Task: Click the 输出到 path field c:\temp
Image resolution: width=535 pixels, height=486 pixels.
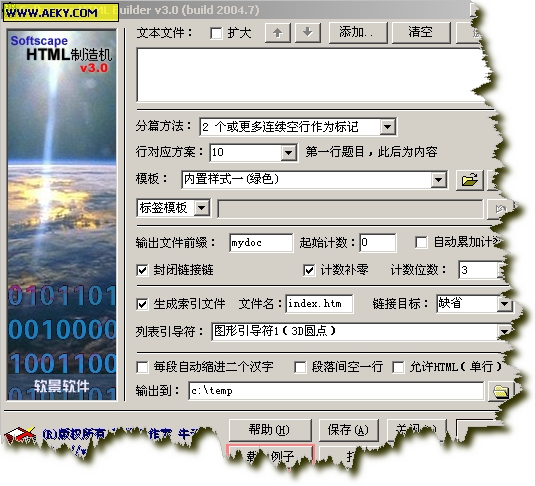Action: tap(336, 391)
